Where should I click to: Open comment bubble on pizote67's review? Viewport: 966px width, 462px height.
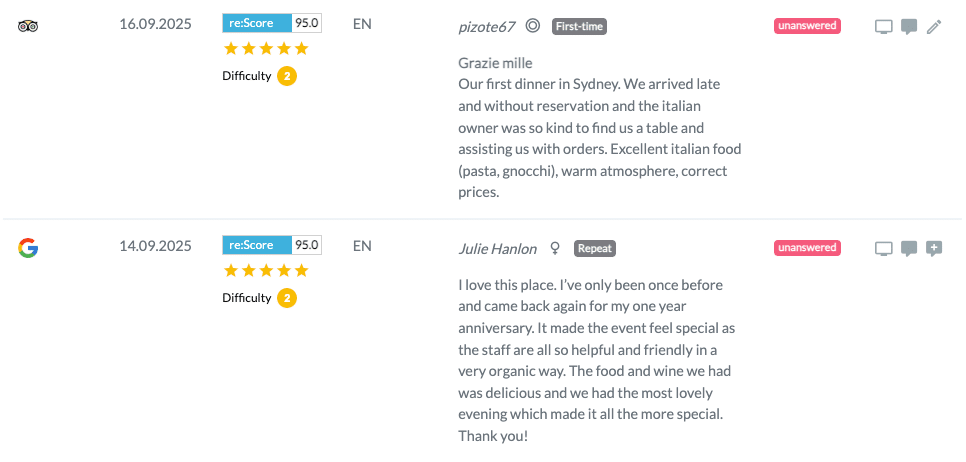[908, 27]
